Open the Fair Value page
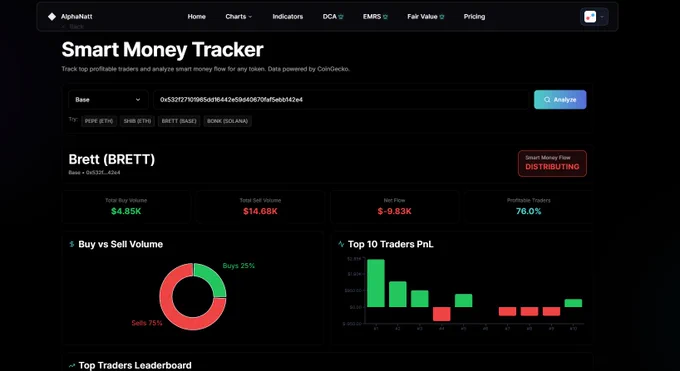Screen dimensions: 680x371 click(x=422, y=16)
